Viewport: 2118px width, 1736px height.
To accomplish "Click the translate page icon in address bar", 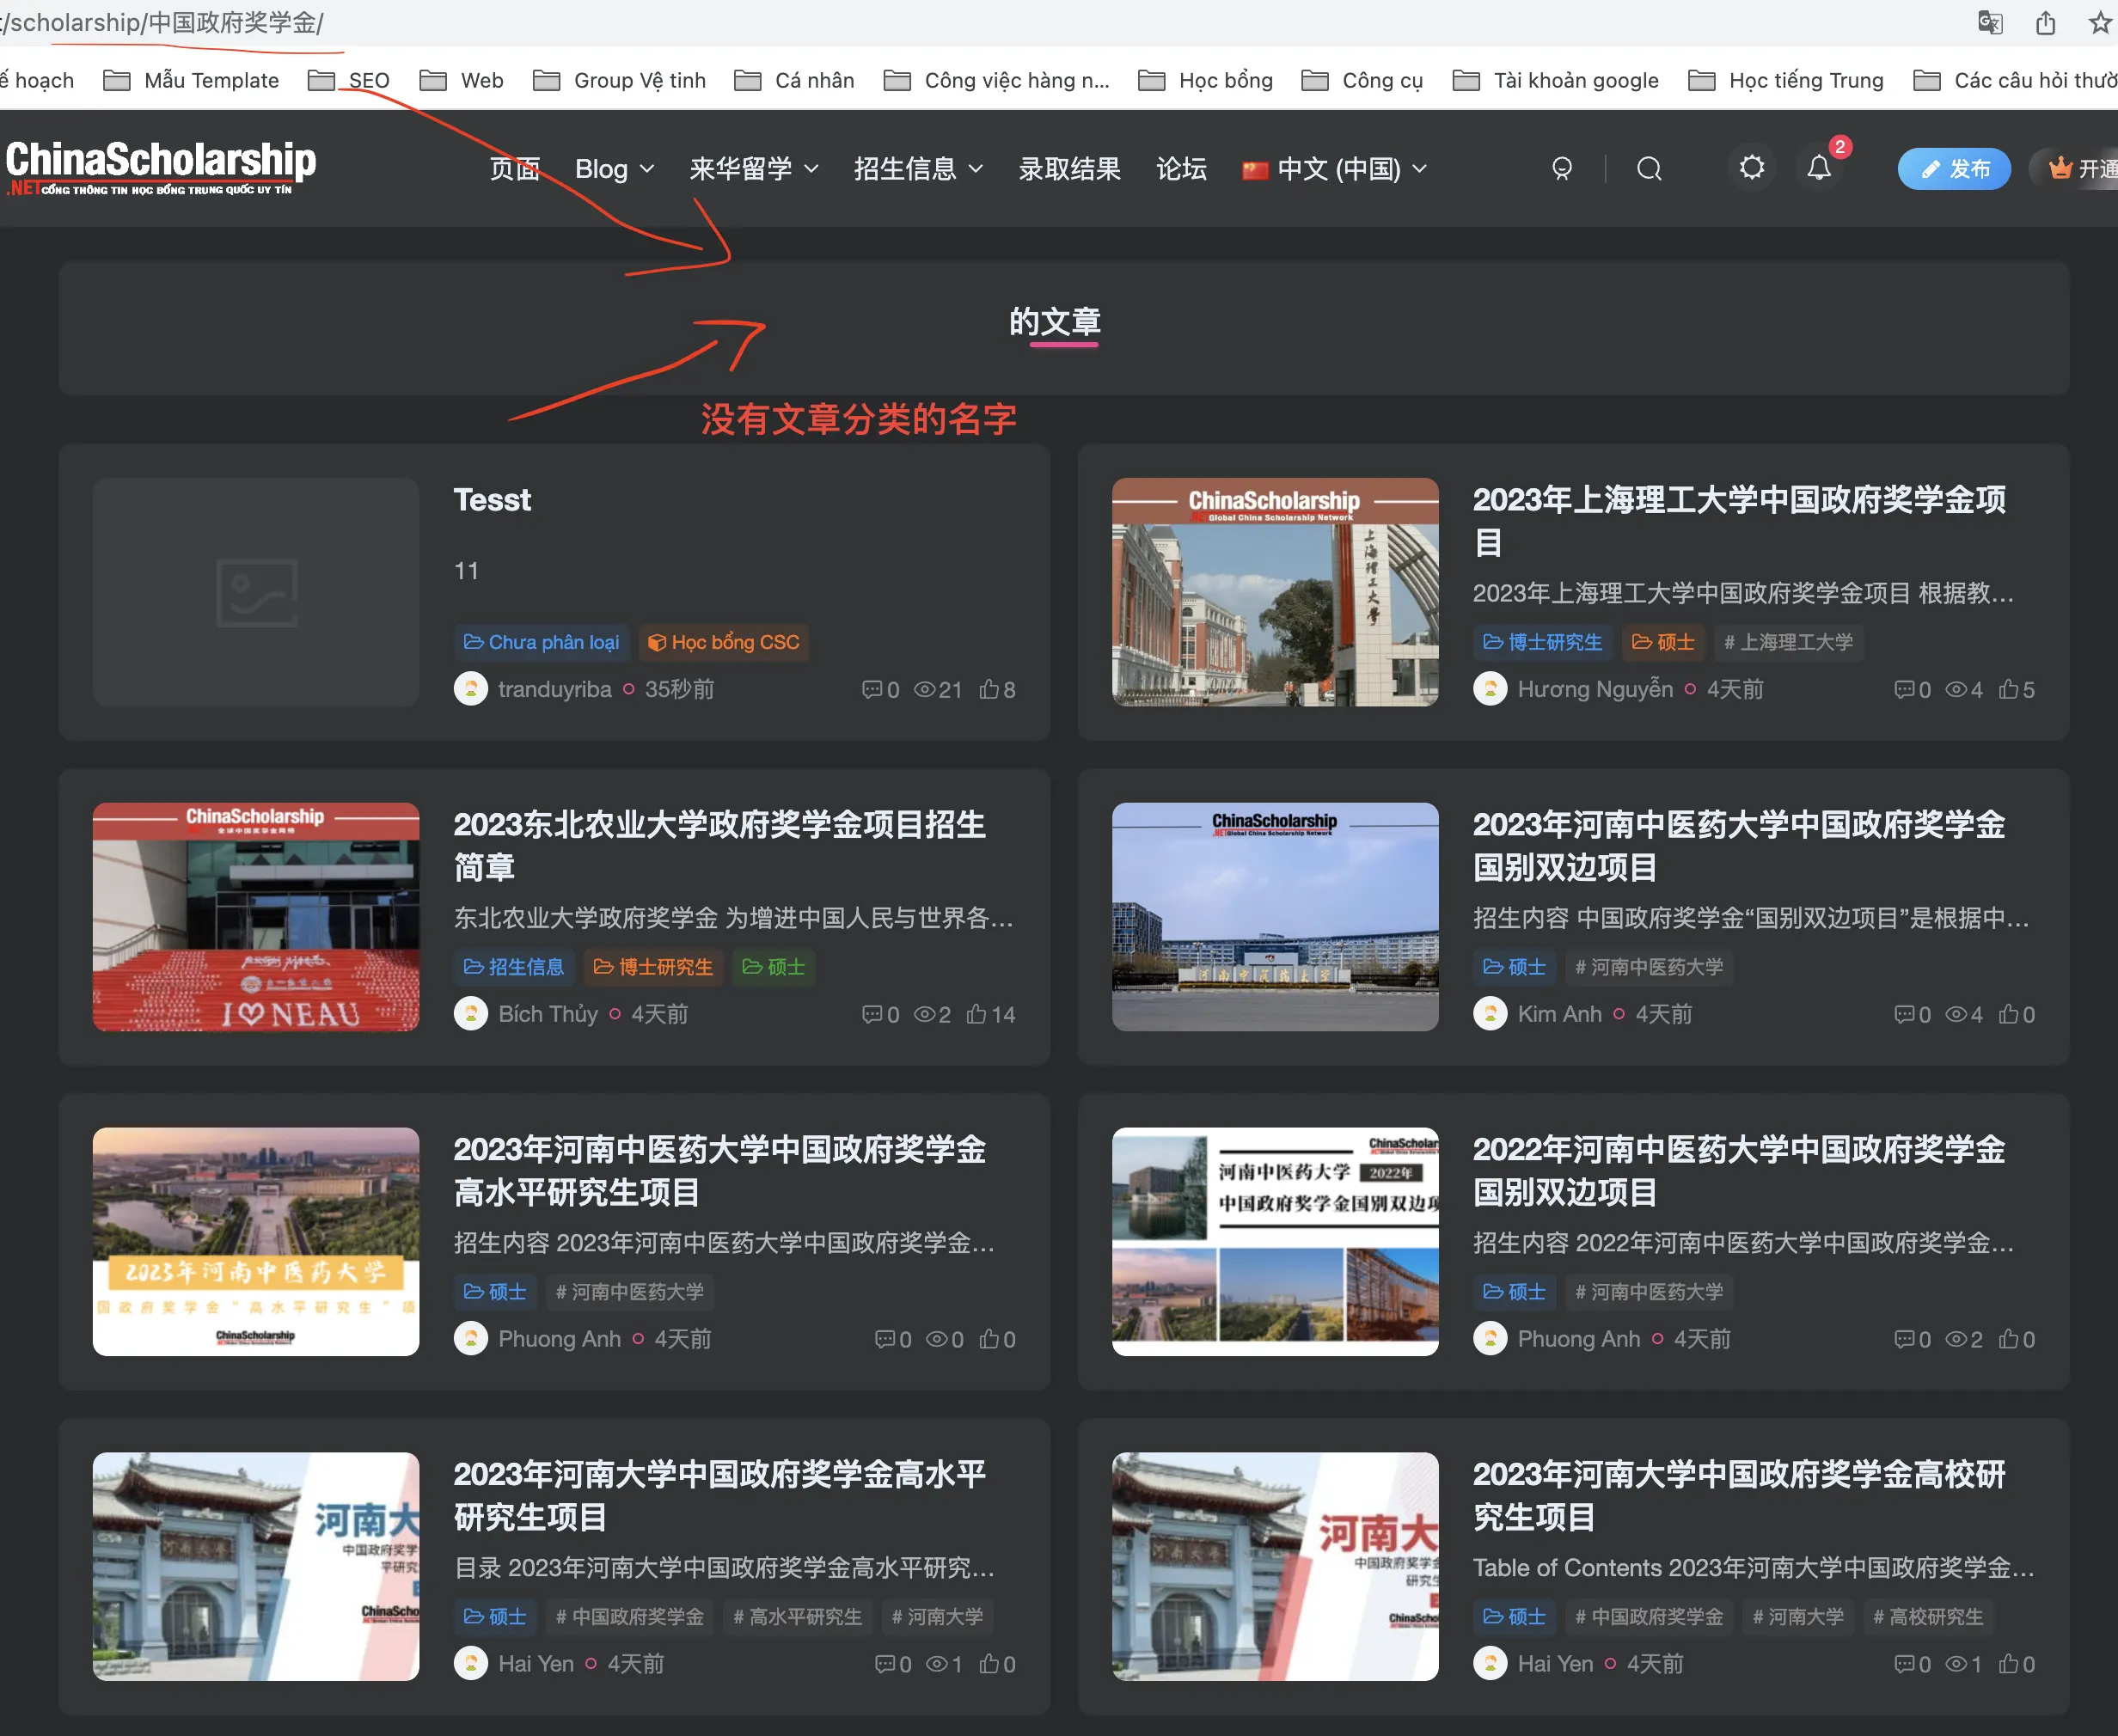I will pos(1990,22).
